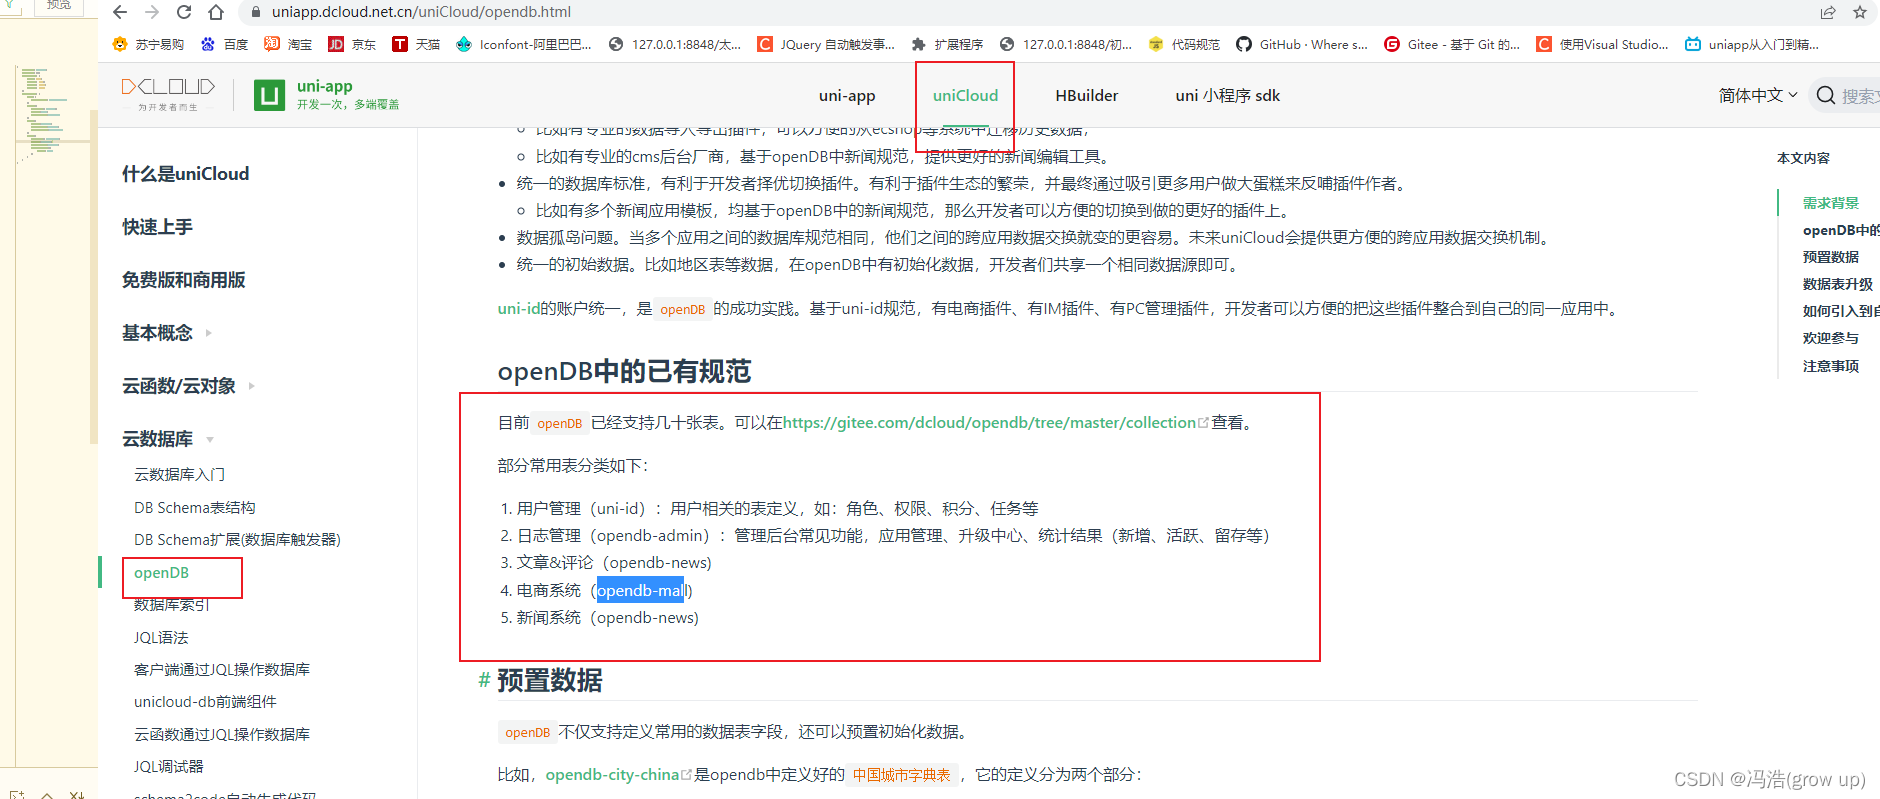Open JQuery 自动触发事 bookmark
The height and width of the screenshot is (799, 1880).
pyautogui.click(x=827, y=44)
